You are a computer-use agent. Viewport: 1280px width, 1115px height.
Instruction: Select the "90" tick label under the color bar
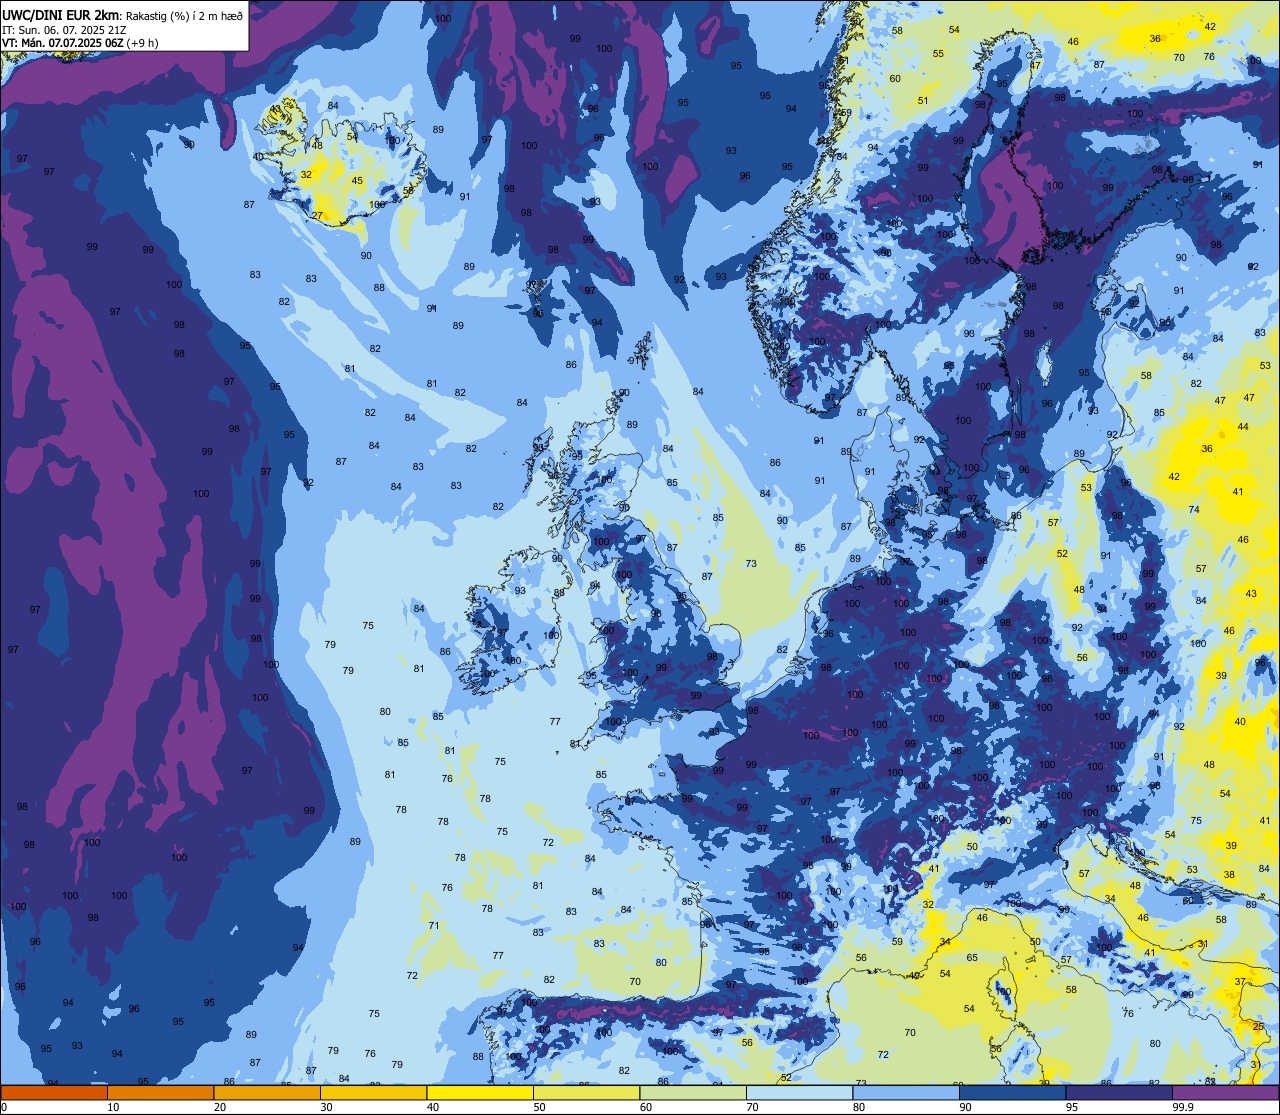966,1107
